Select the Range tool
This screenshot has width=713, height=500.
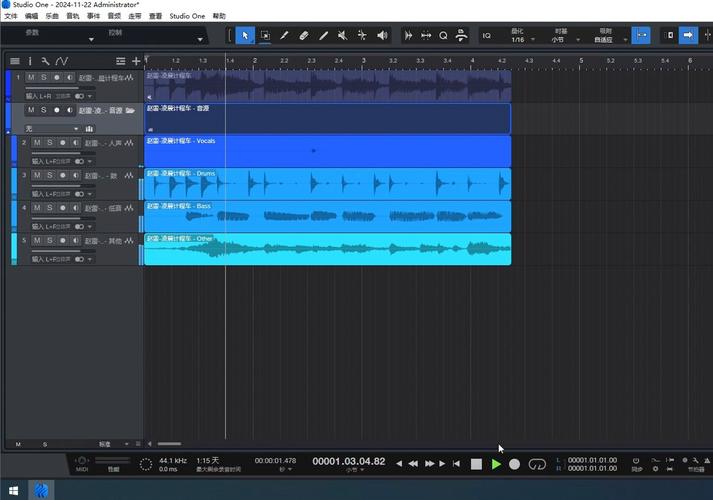click(x=265, y=35)
